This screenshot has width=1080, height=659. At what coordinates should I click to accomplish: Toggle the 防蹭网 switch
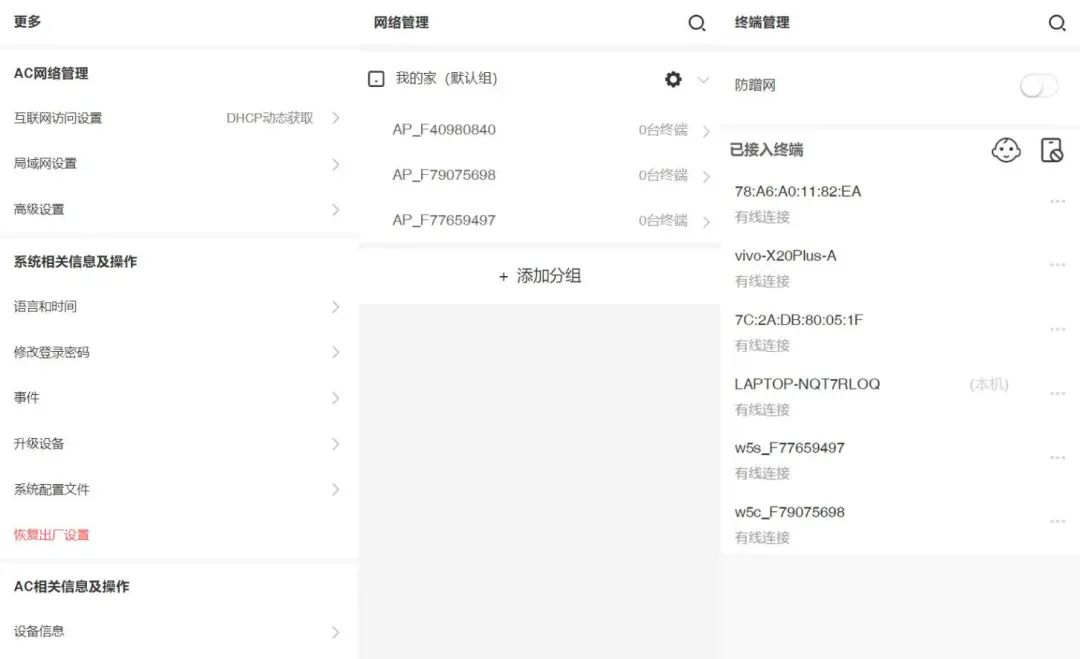(x=1039, y=86)
